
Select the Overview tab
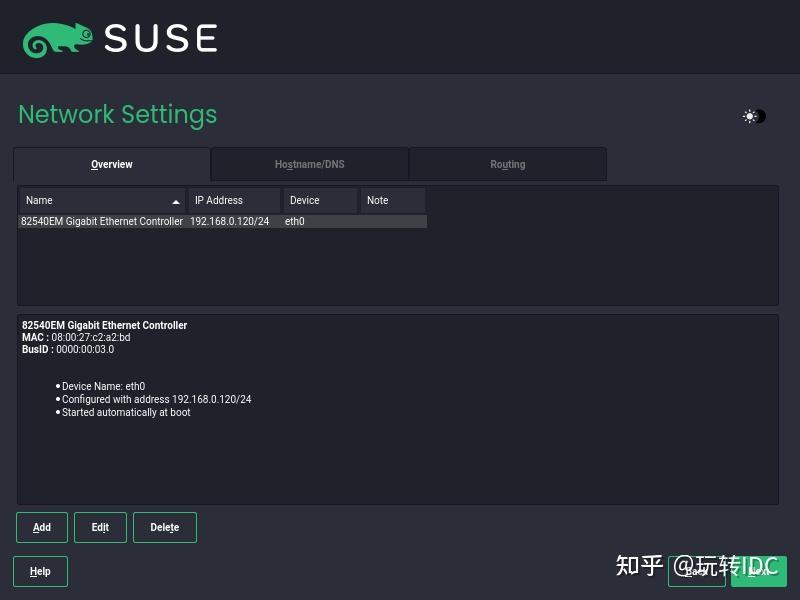pyautogui.click(x=111, y=164)
